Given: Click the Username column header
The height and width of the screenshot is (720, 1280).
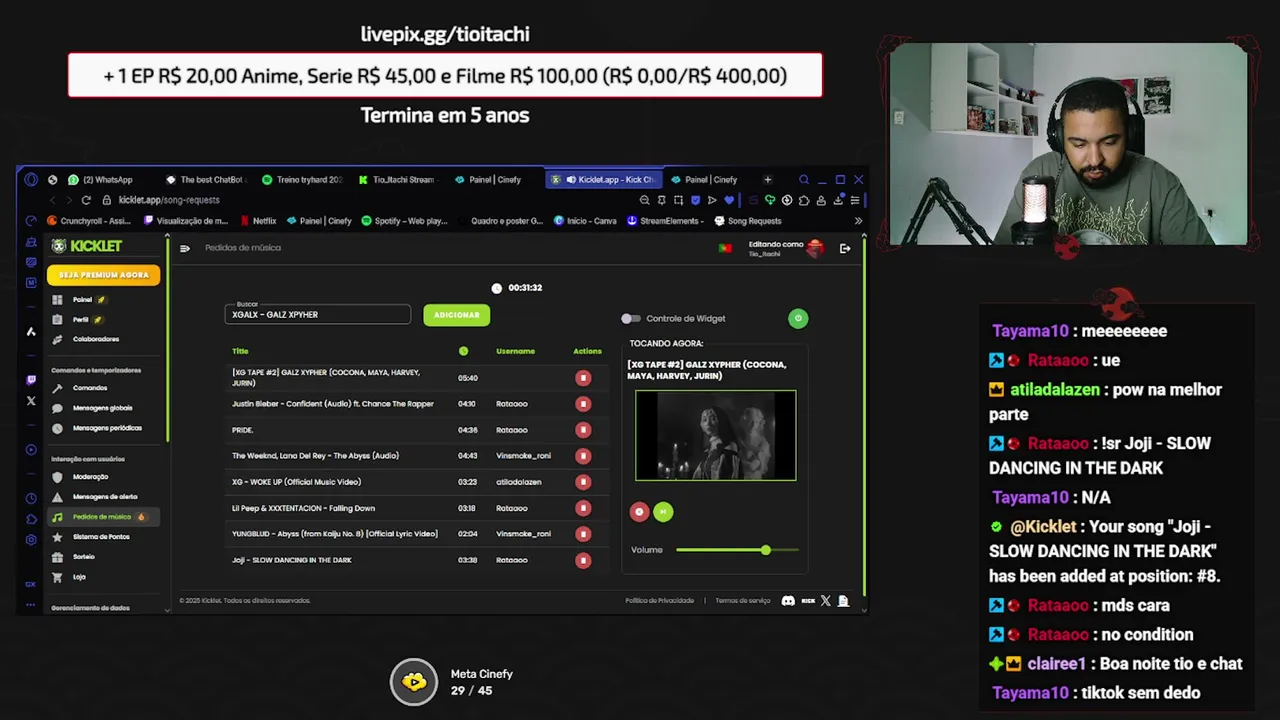Looking at the screenshot, I should [x=515, y=351].
